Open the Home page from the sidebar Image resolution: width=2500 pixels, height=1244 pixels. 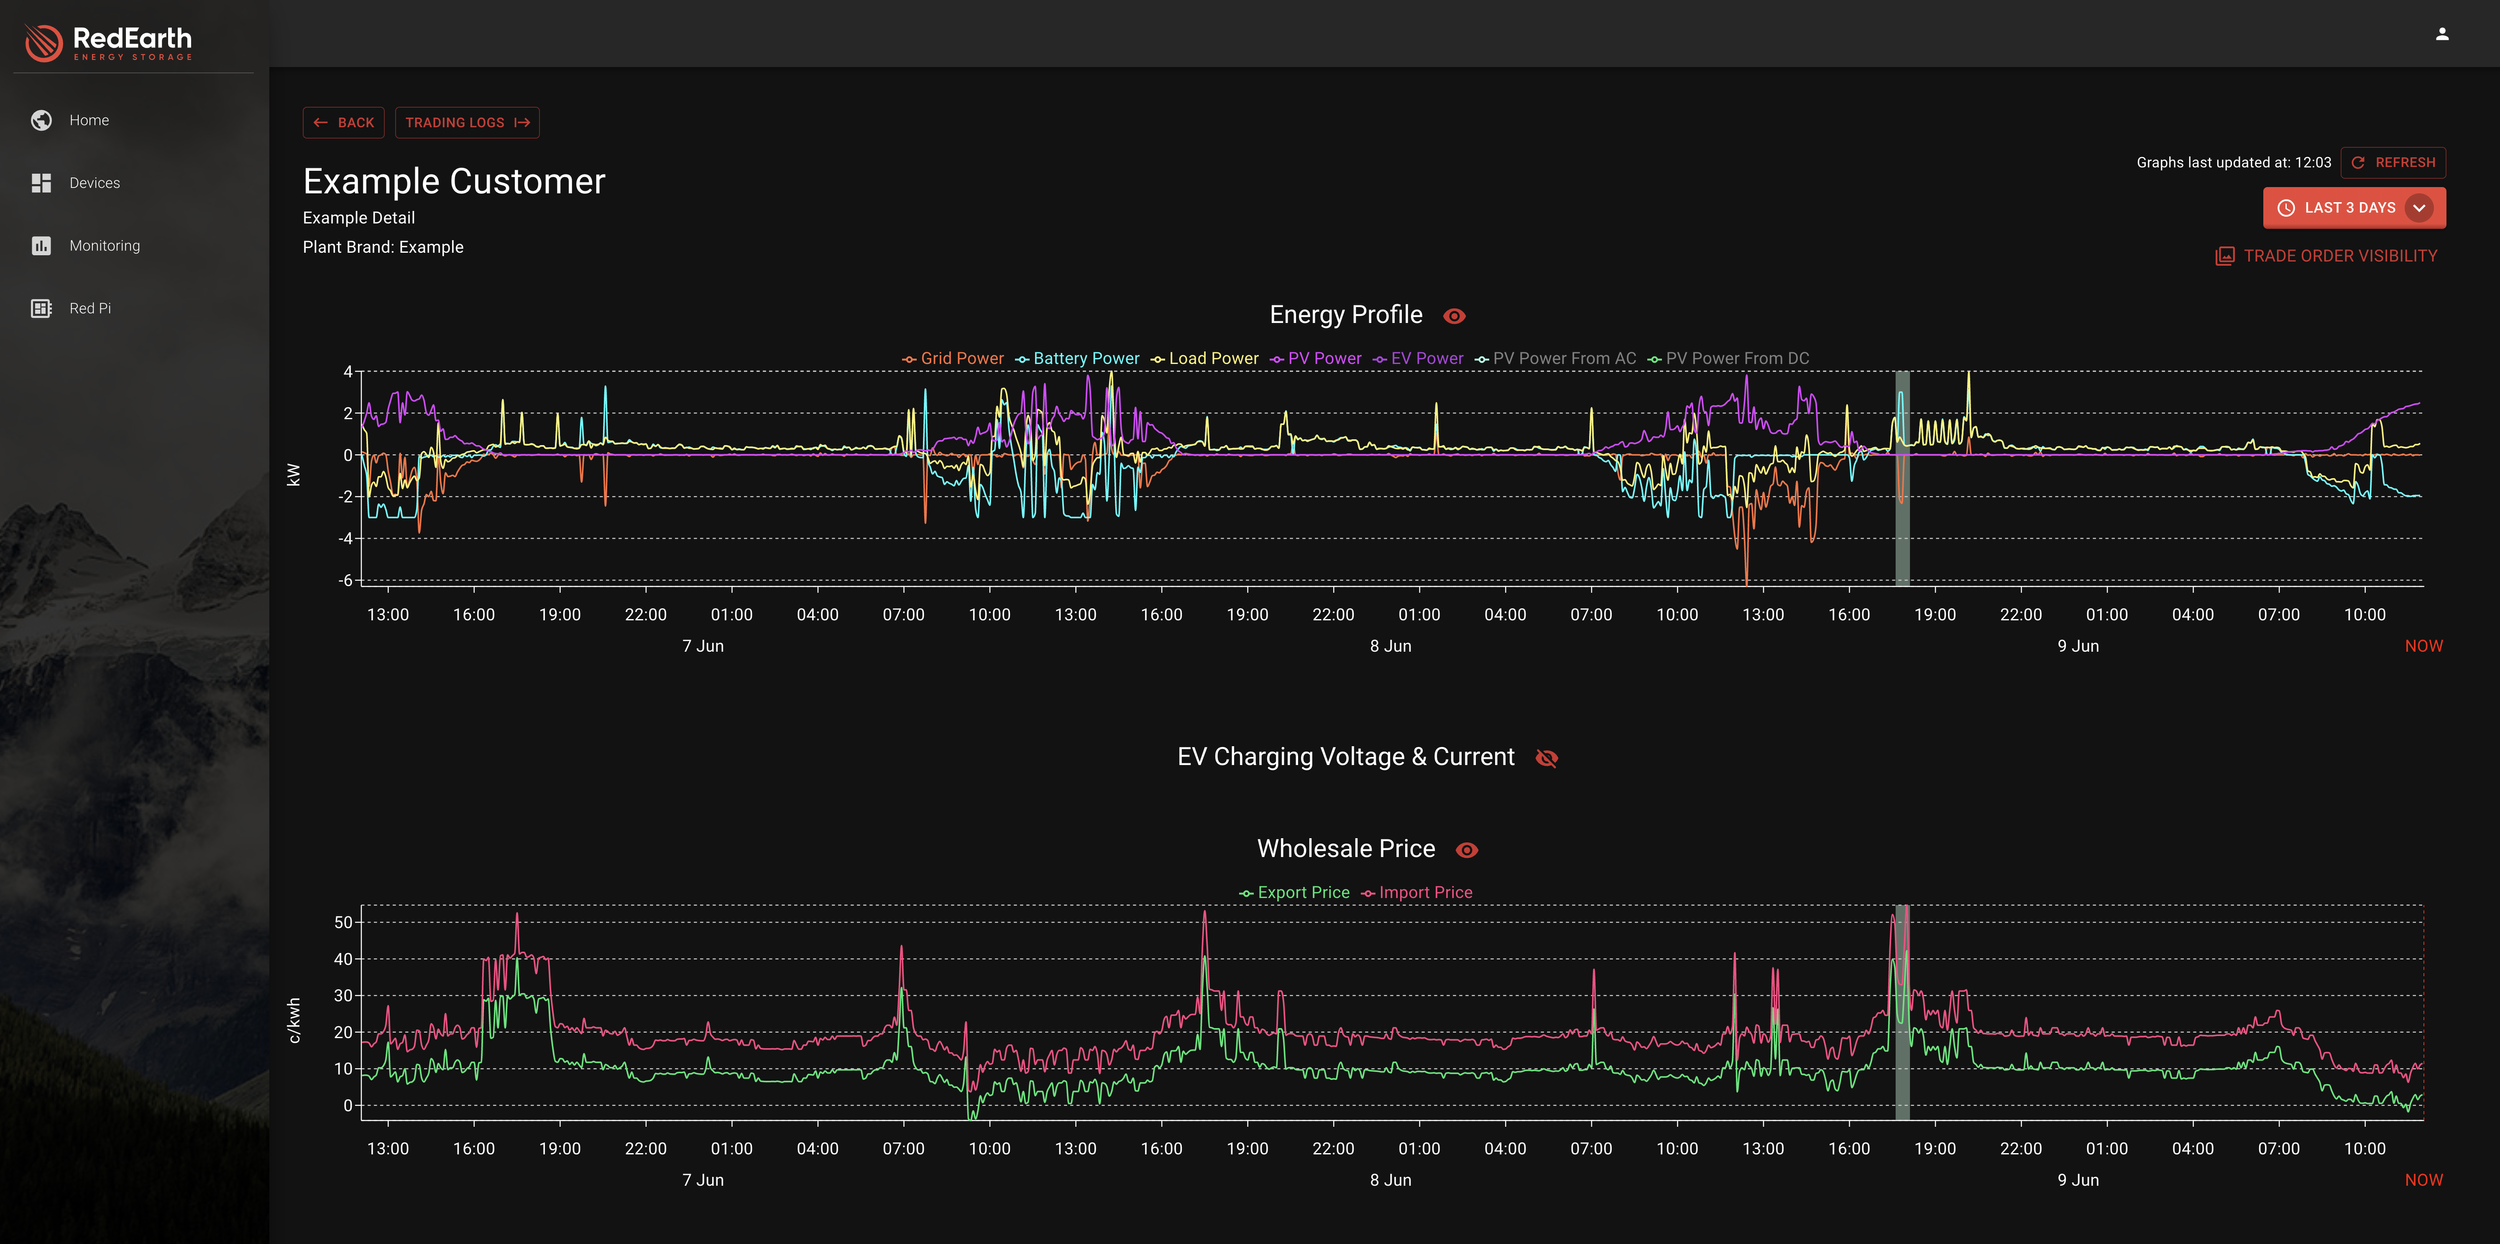click(88, 119)
